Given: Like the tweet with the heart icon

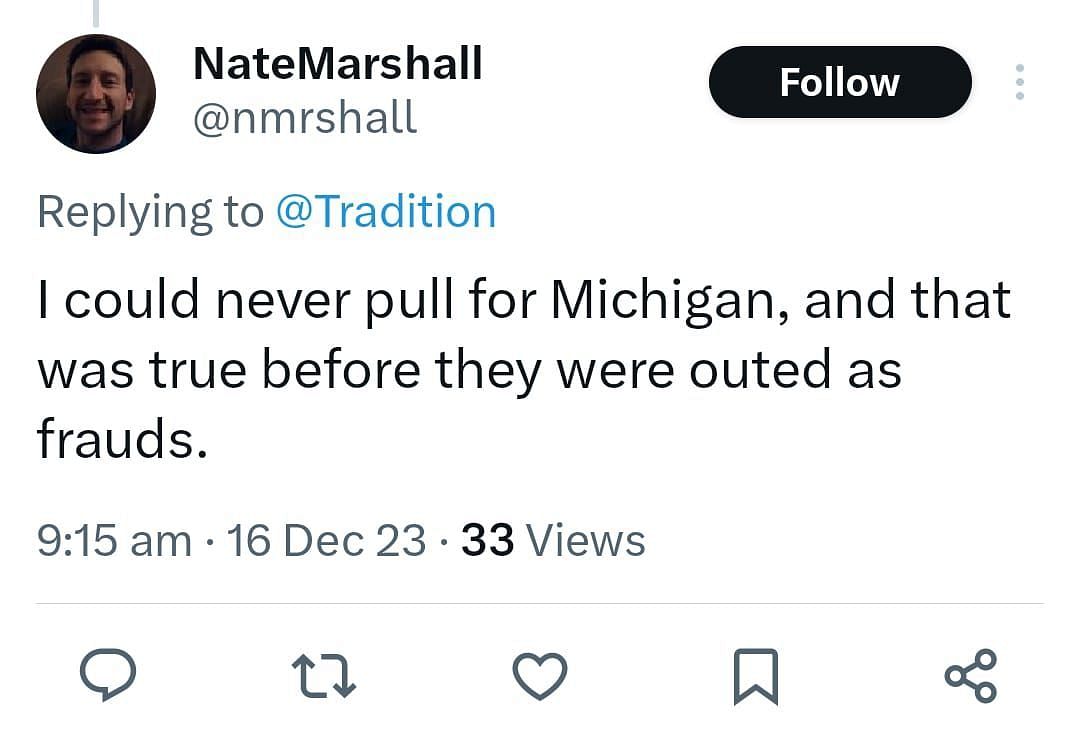Looking at the screenshot, I should (x=540, y=676).
